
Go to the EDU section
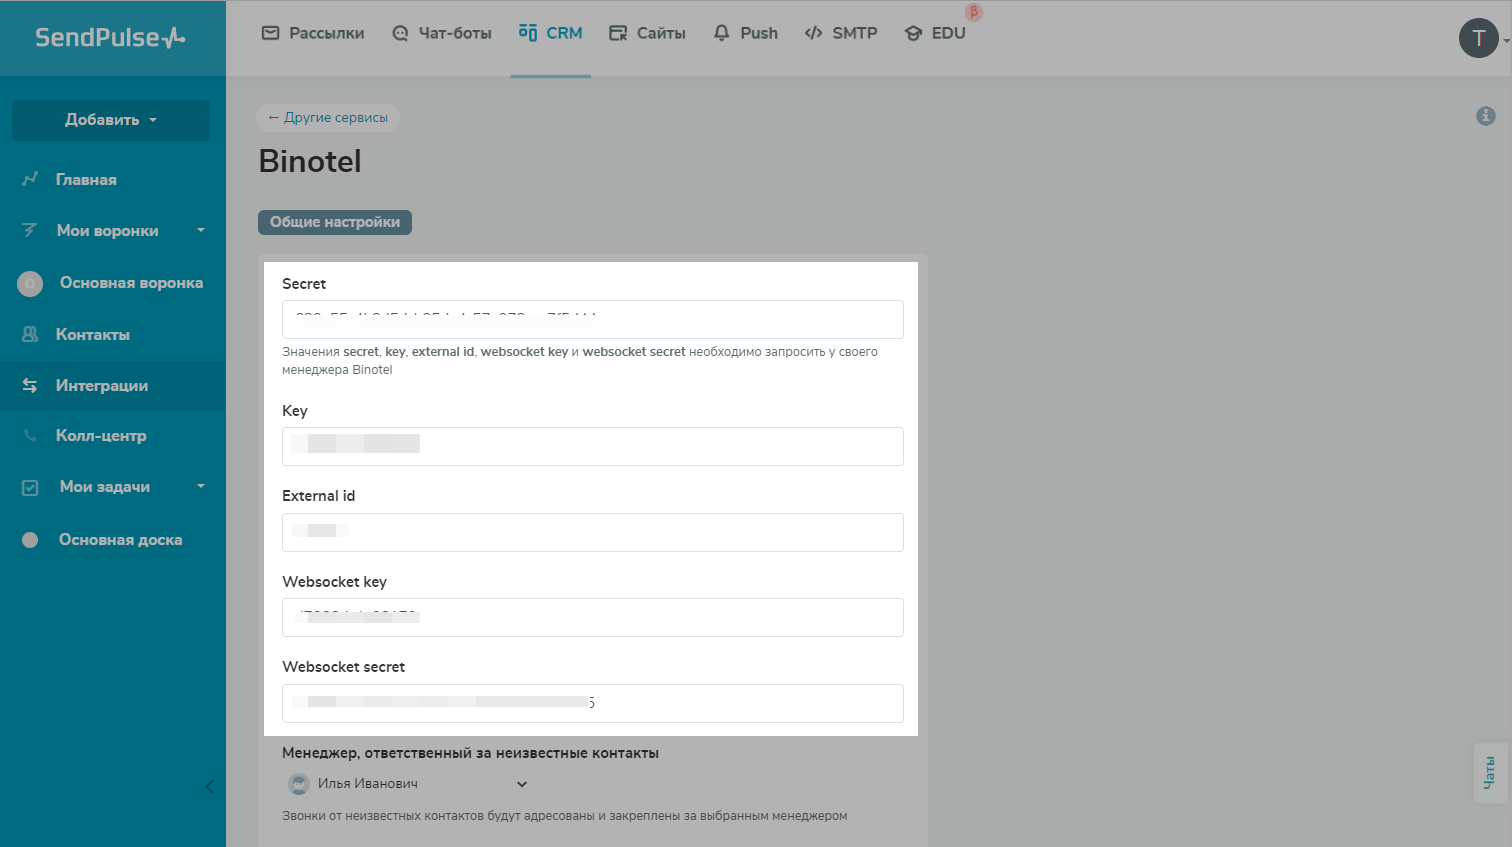(935, 33)
